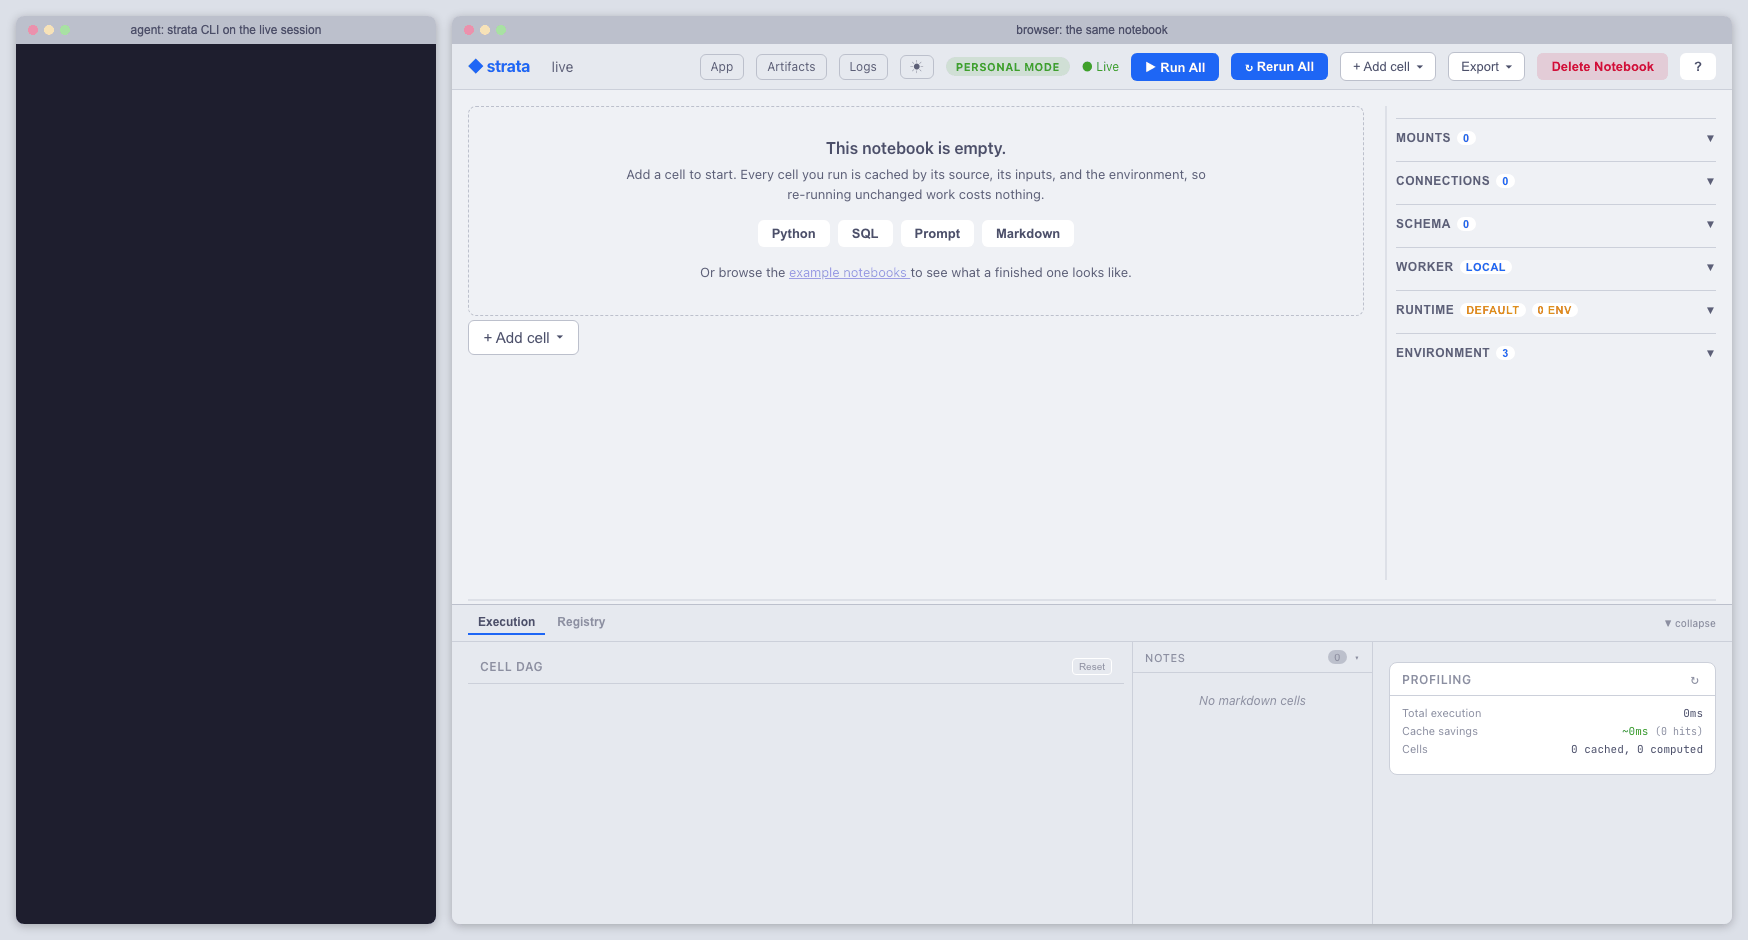Image resolution: width=1748 pixels, height=940 pixels.
Task: Open the help question mark button
Action: coord(1698,67)
